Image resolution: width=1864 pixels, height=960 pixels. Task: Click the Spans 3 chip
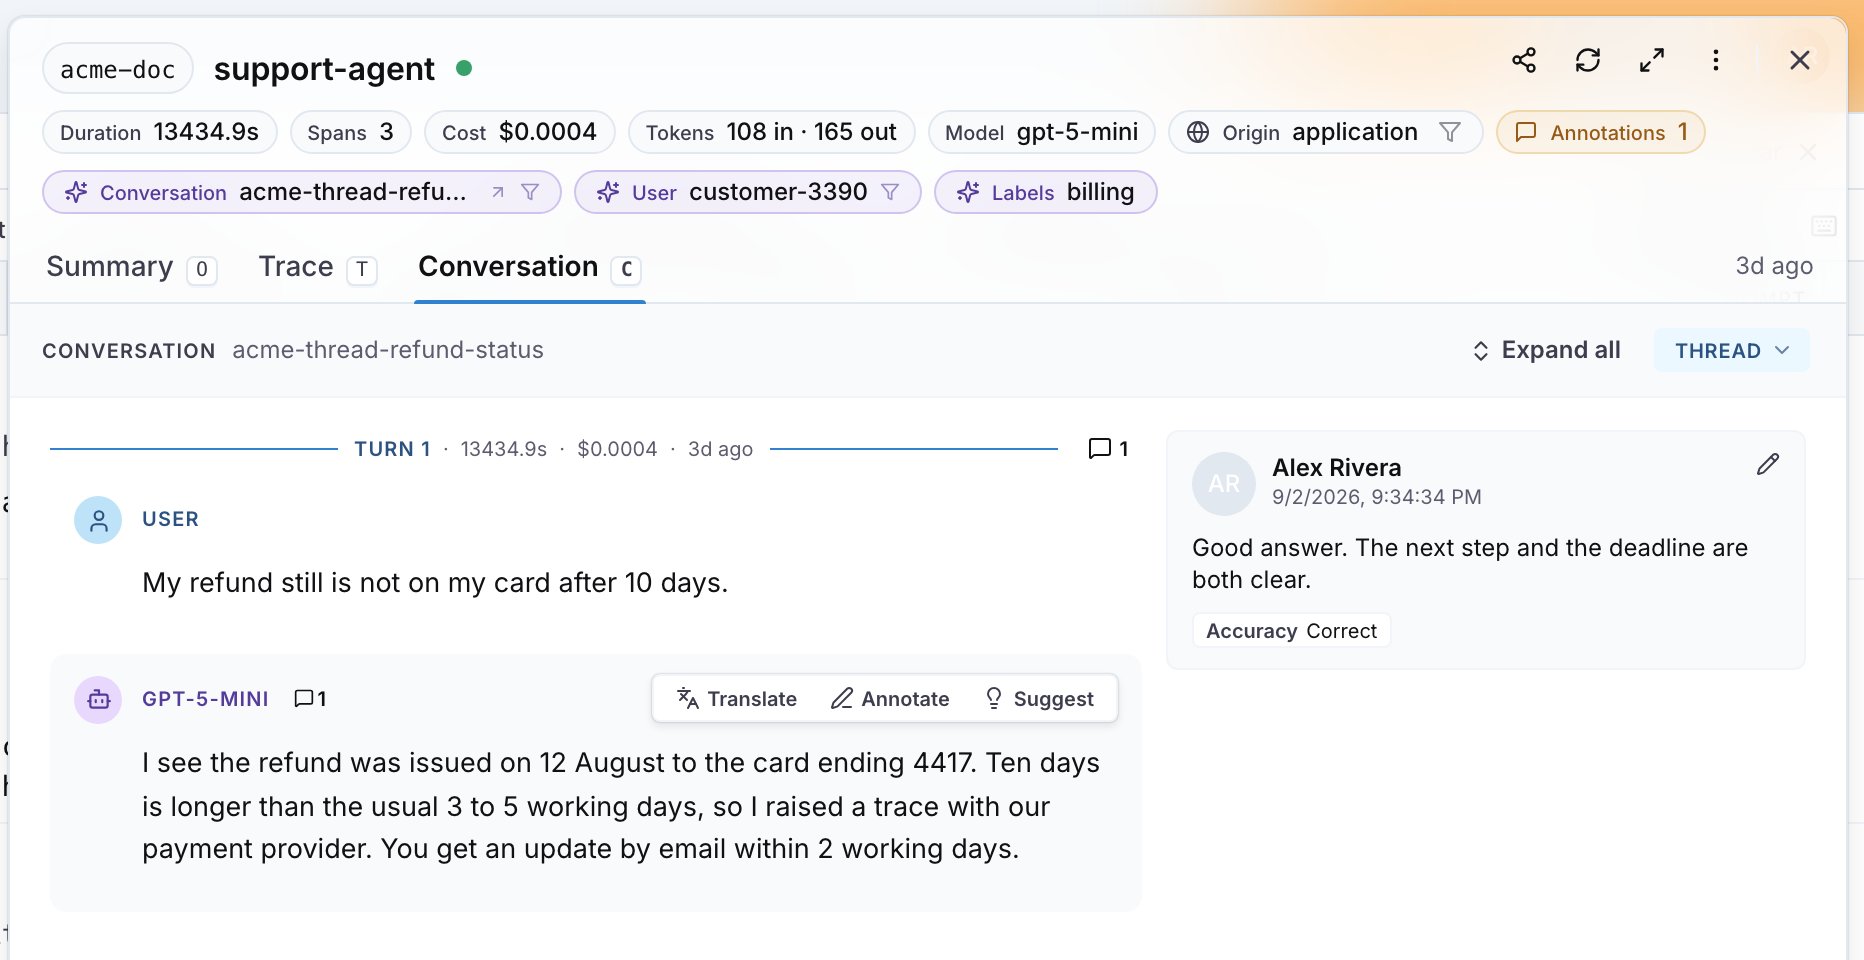351,132
